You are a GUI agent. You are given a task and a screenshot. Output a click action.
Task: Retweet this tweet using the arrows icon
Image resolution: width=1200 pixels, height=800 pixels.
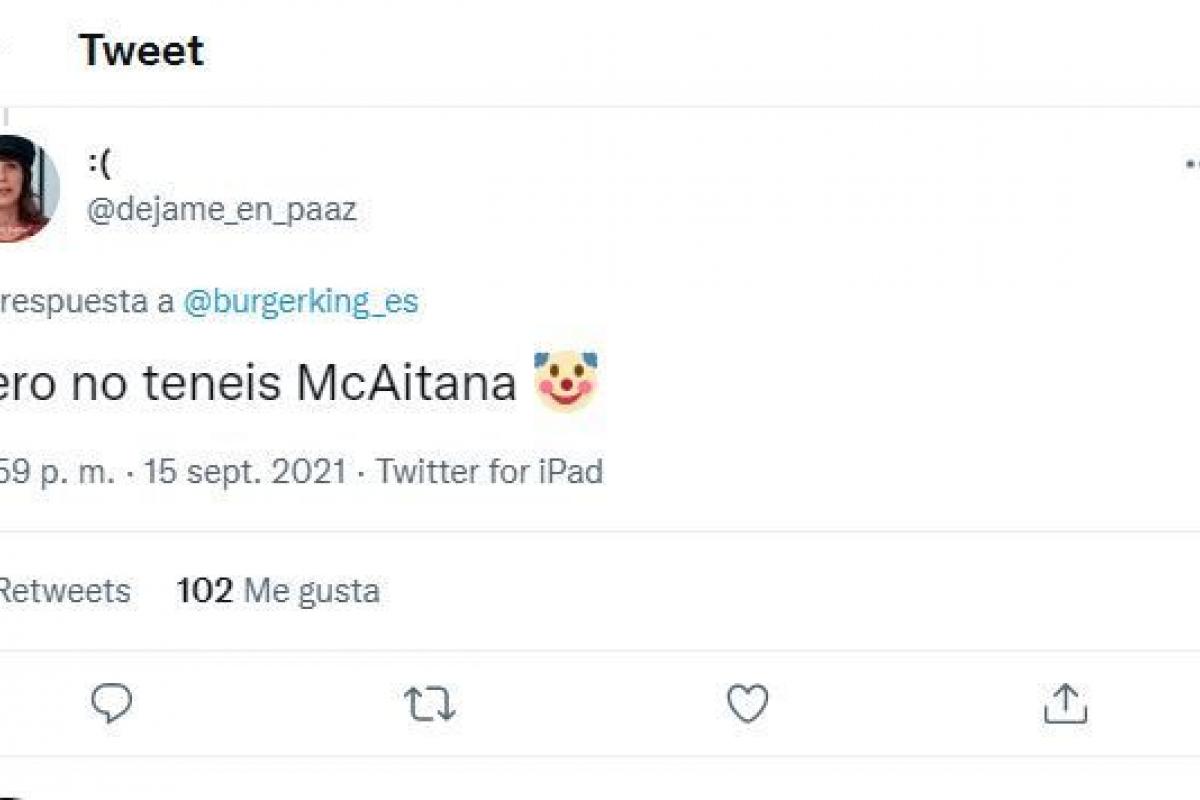coord(430,705)
